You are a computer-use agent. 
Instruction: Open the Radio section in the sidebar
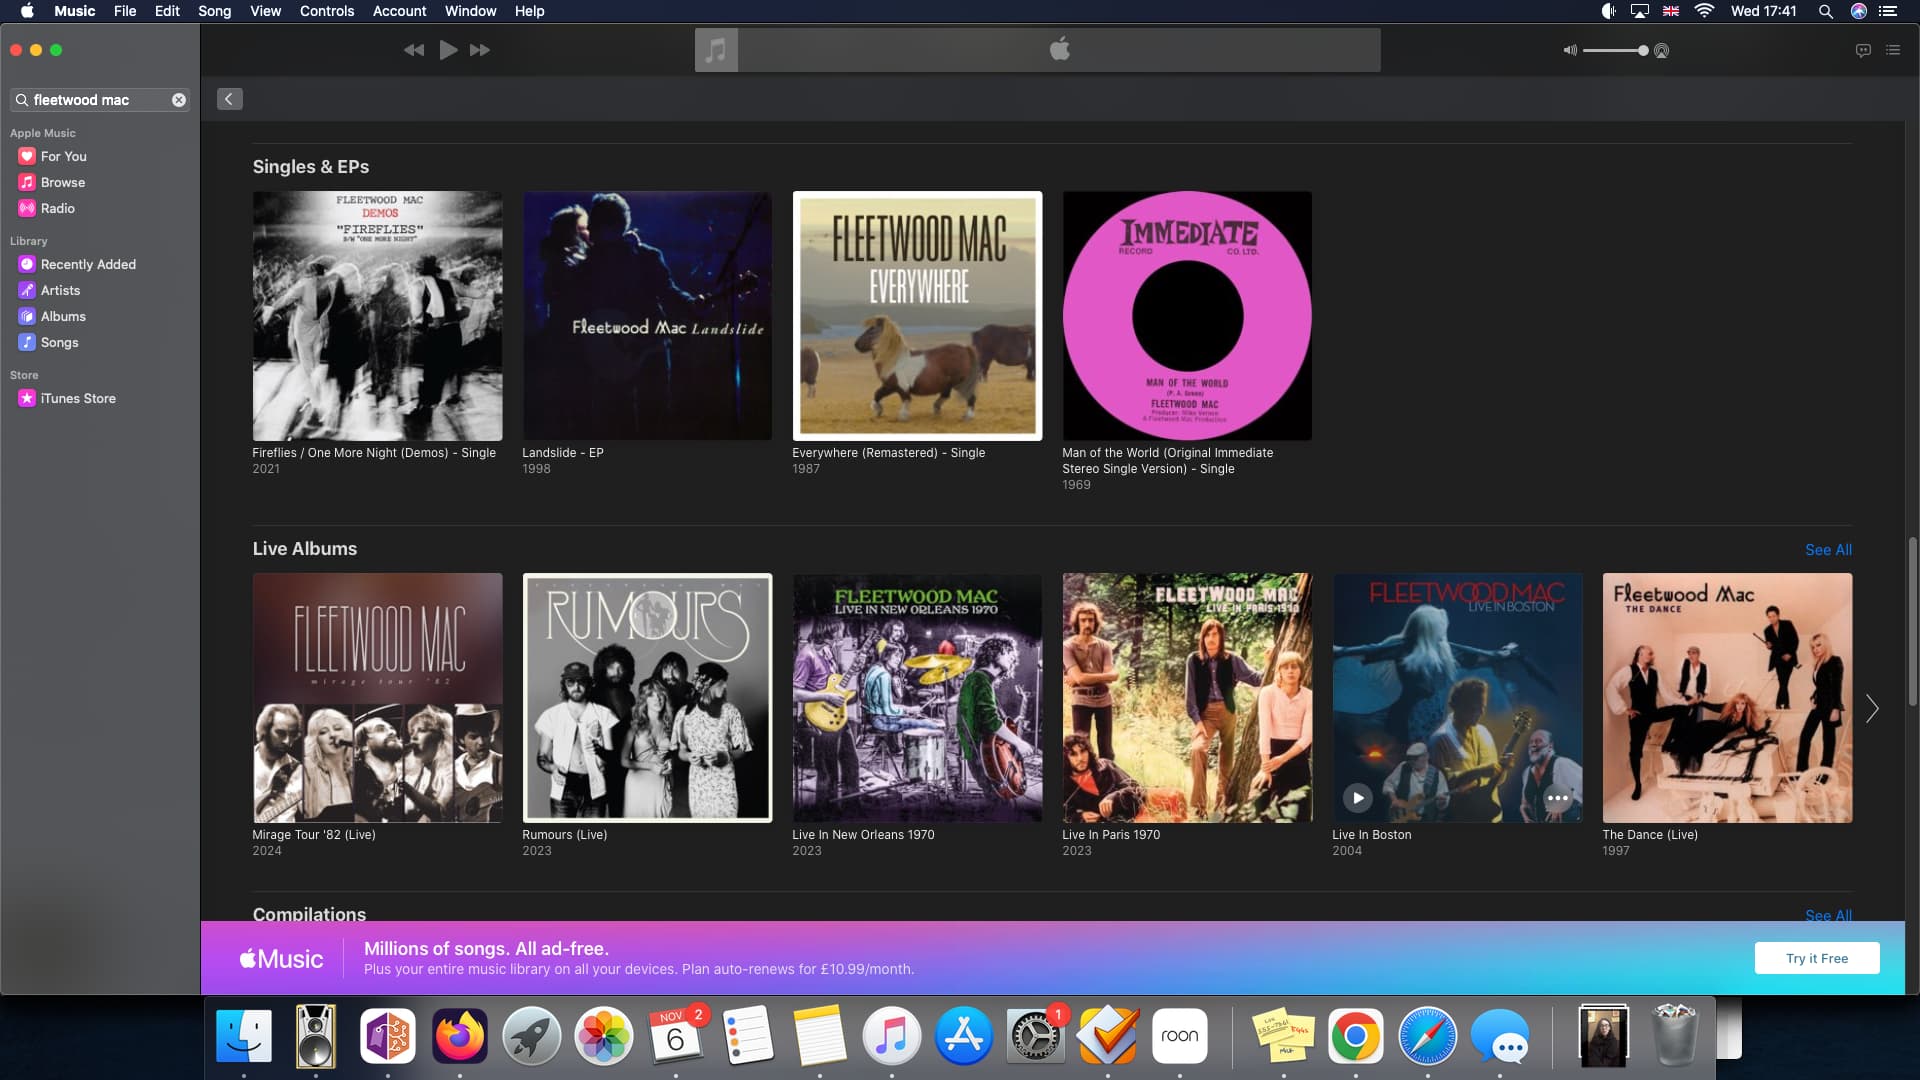tap(58, 208)
